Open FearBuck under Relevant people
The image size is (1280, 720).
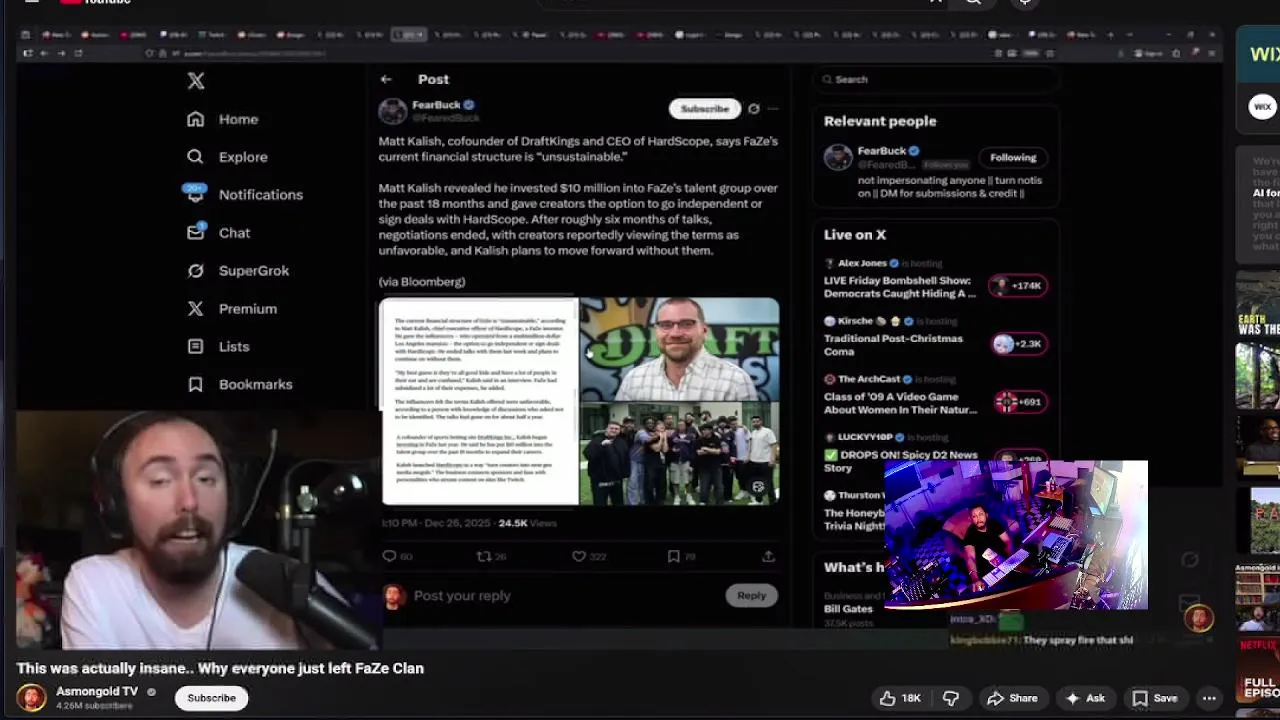881,151
